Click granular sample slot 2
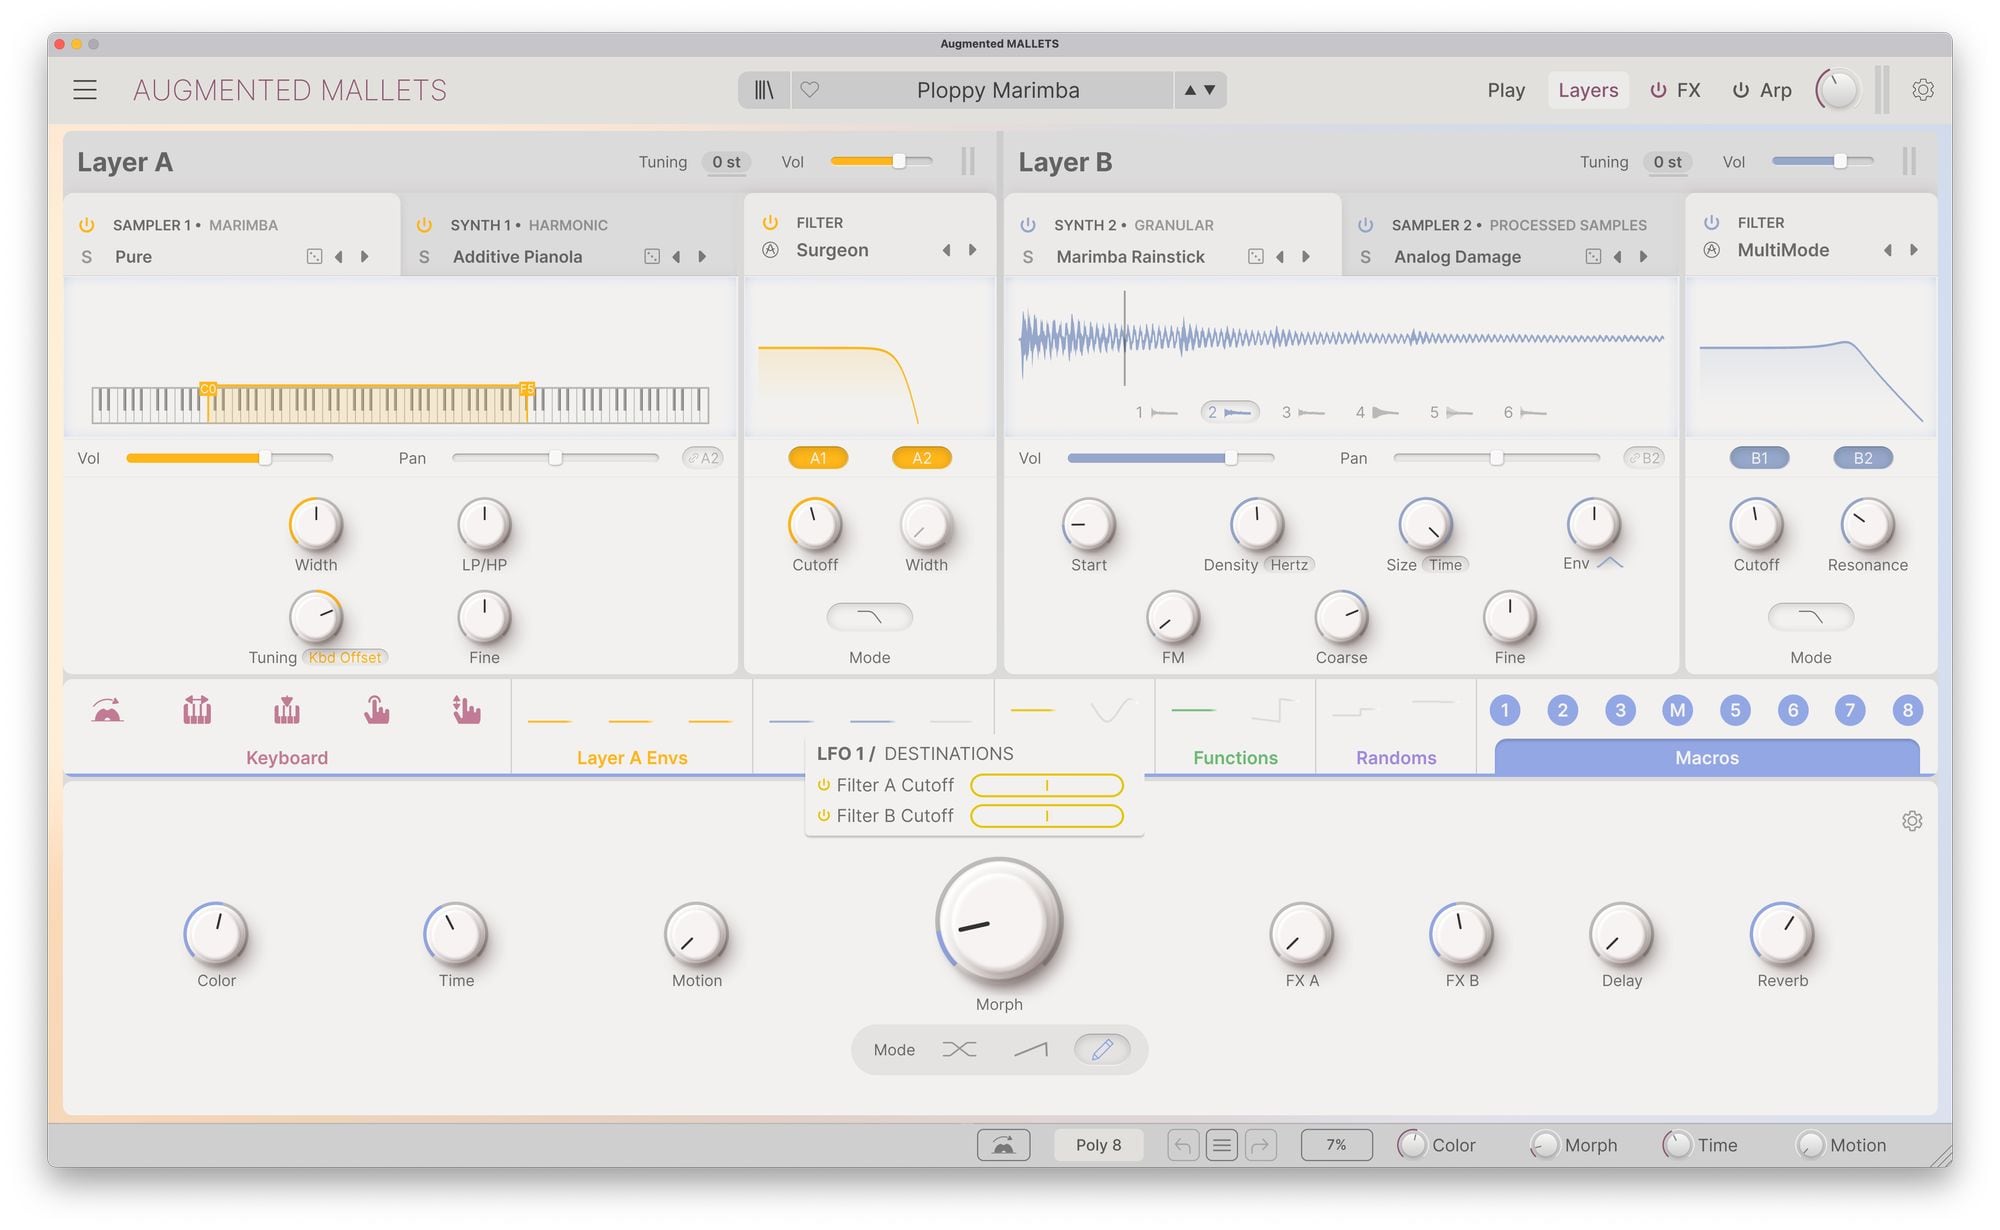The height and width of the screenshot is (1230, 2000). coord(1229,412)
